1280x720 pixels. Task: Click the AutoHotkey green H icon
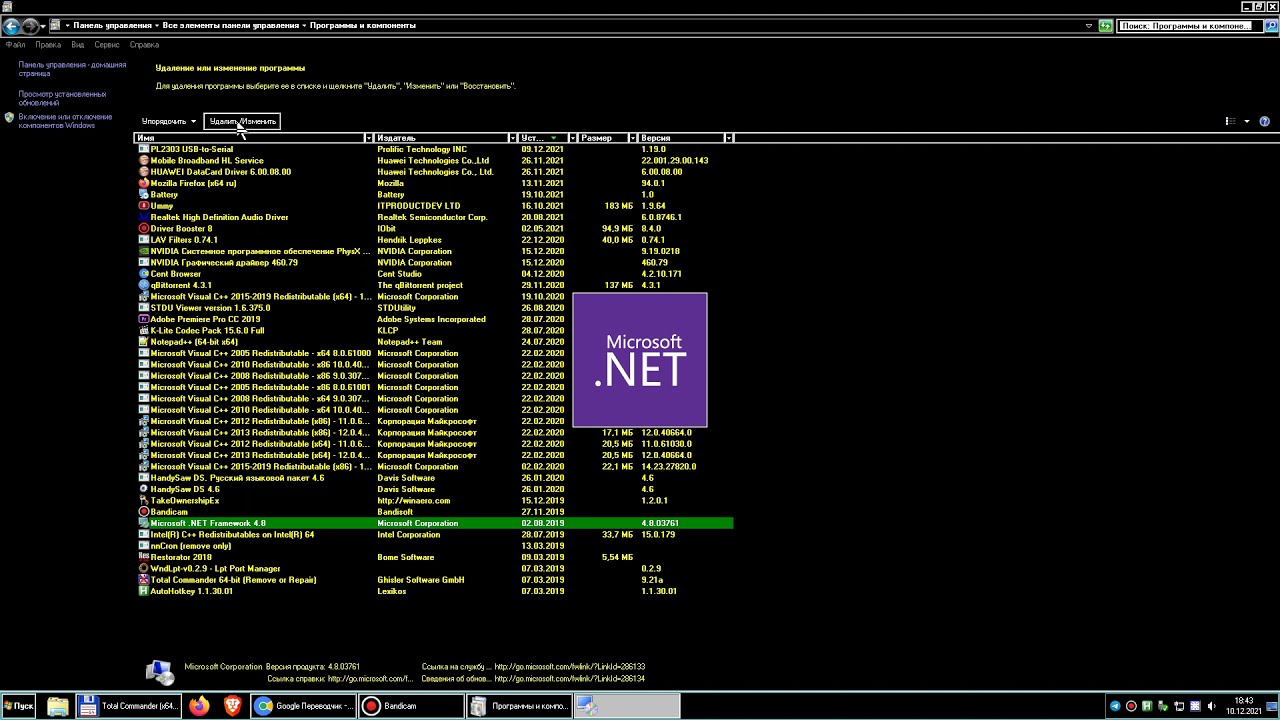coord(144,591)
